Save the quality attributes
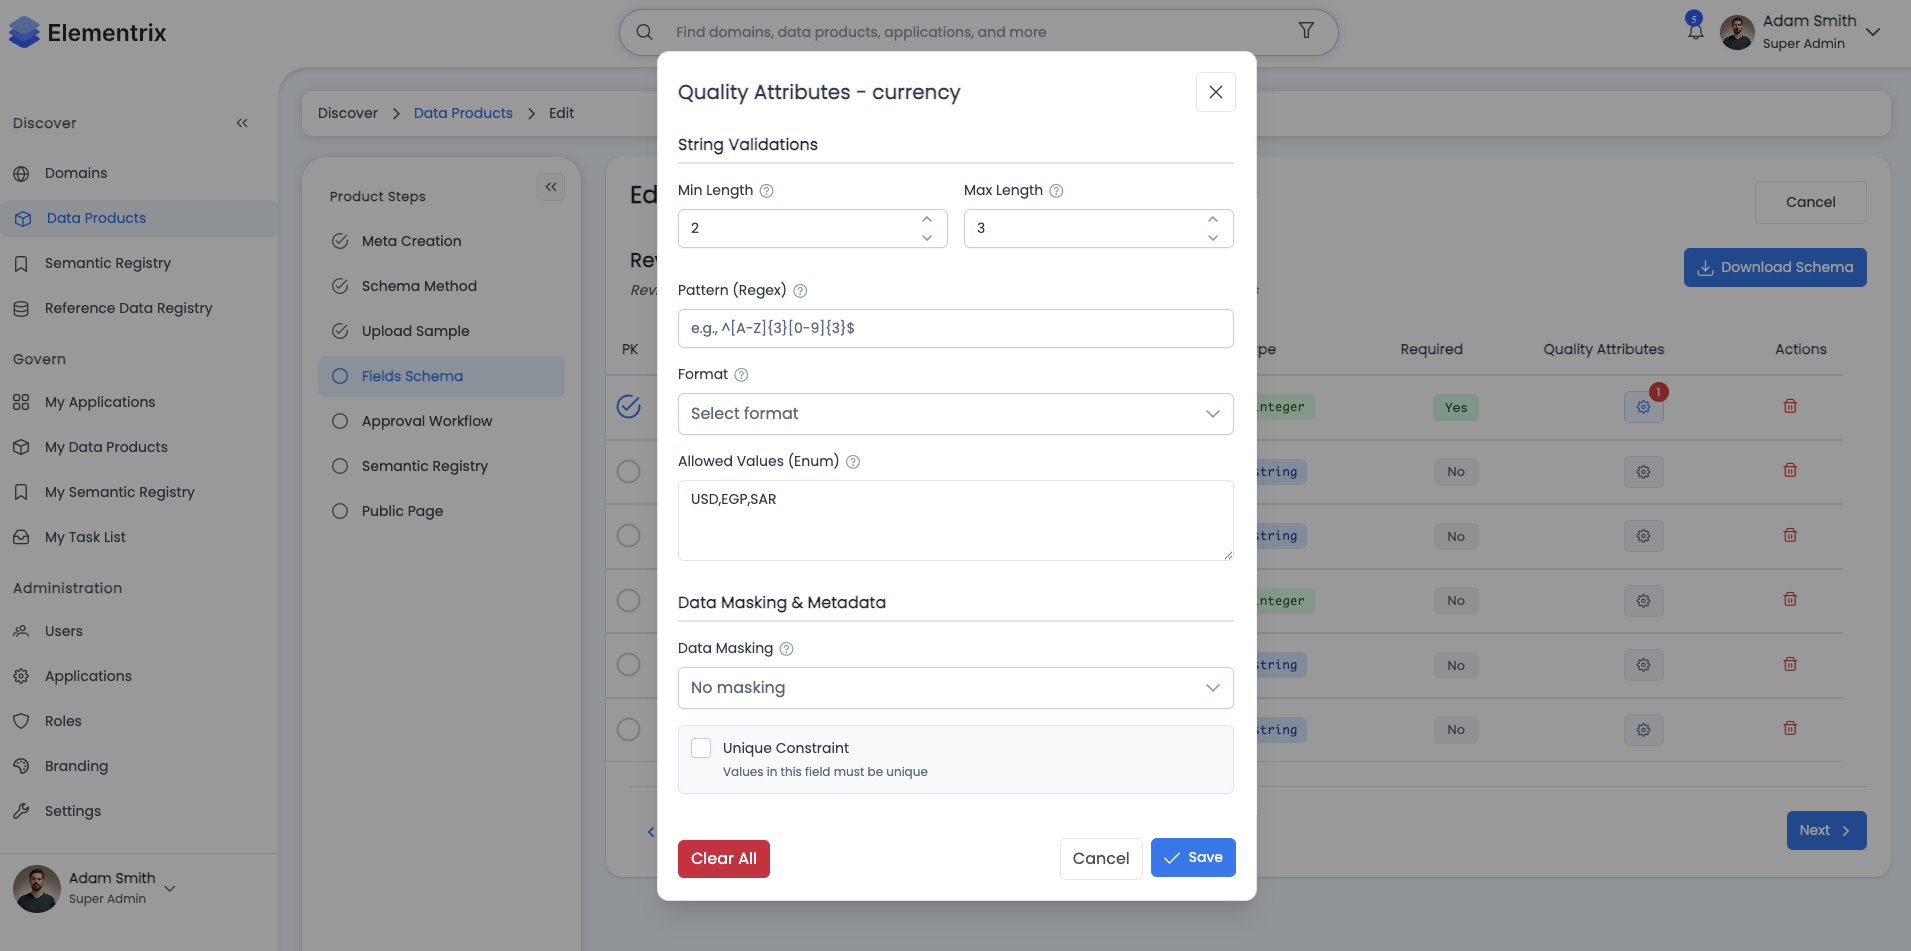Screen dimensions: 1911x951 click(x=1193, y=858)
